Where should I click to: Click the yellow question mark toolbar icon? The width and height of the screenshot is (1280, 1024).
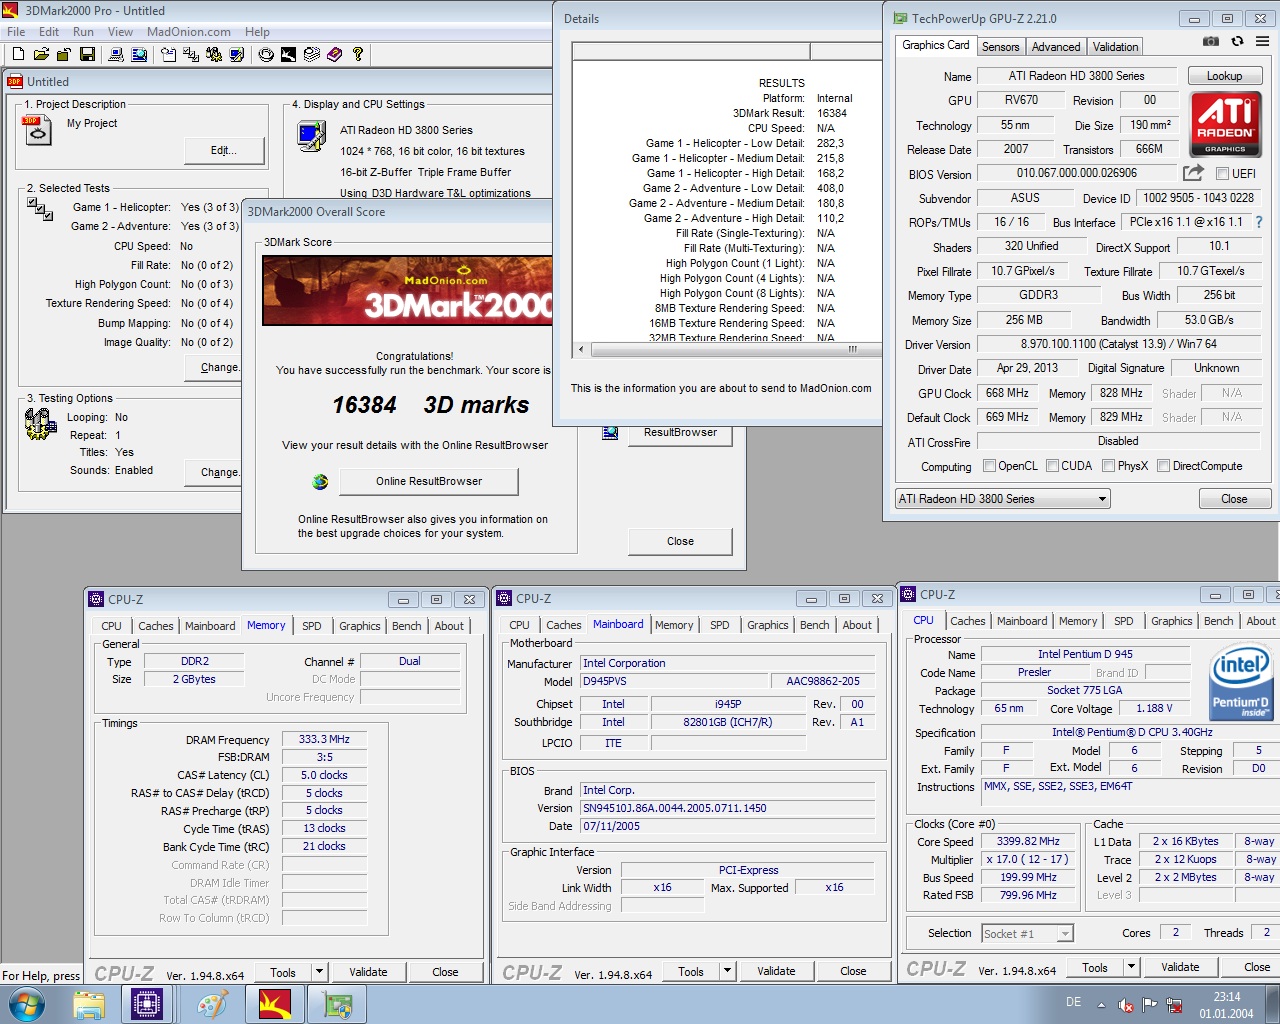click(357, 54)
